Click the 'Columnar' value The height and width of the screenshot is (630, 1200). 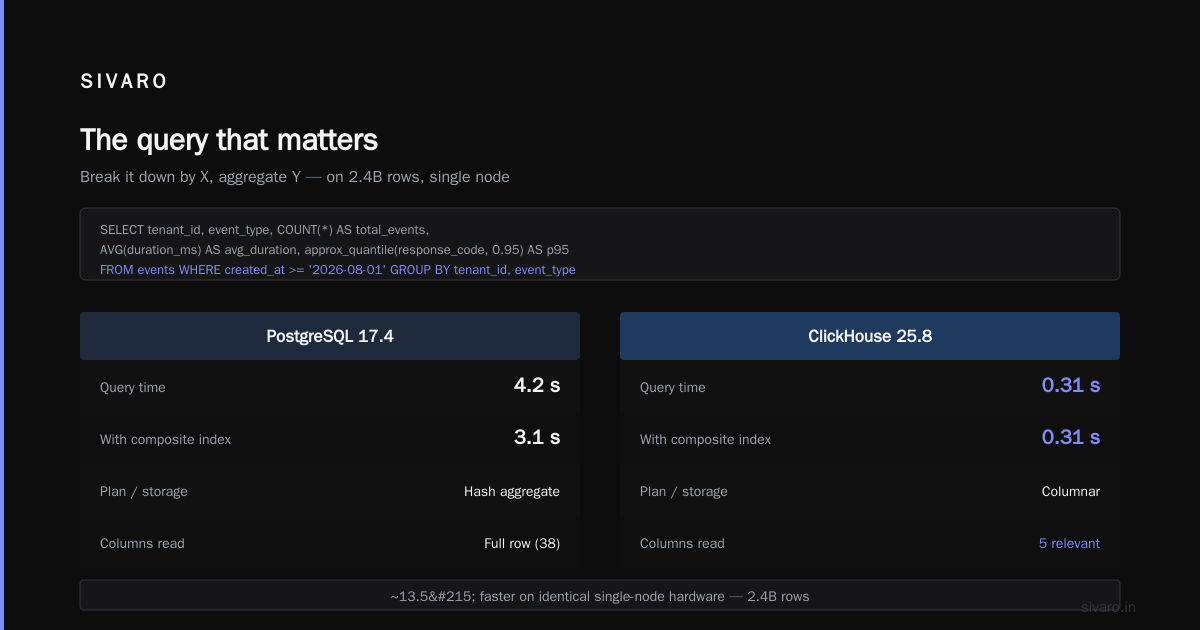point(1071,492)
